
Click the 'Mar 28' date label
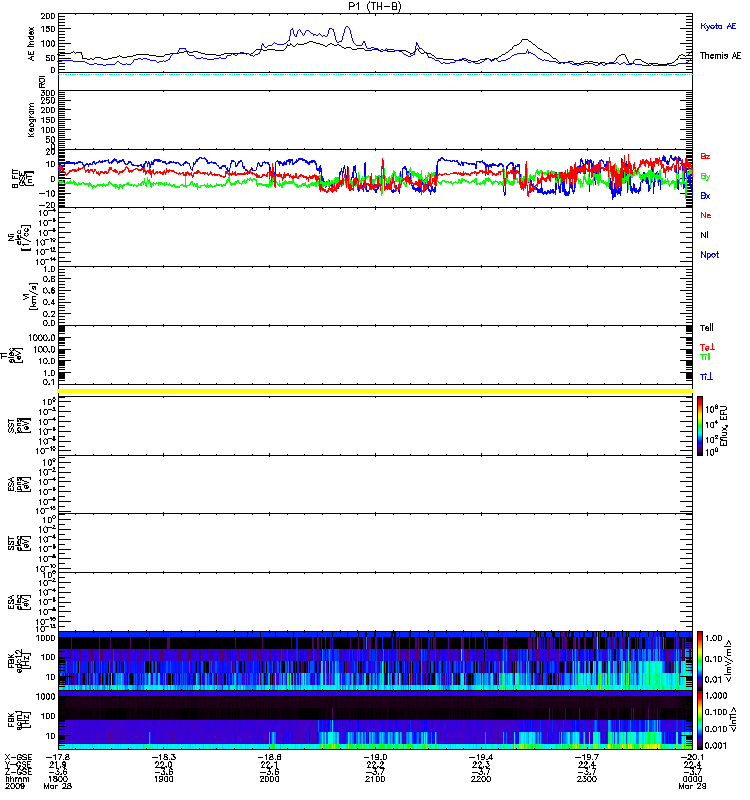coord(58,786)
